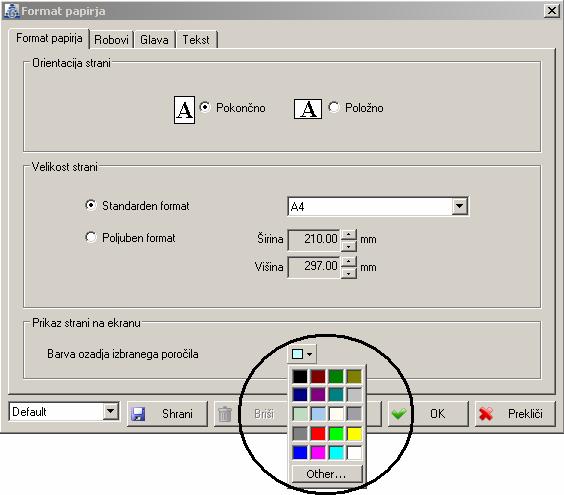Switch to the Robovi tab

[x=111, y=40]
